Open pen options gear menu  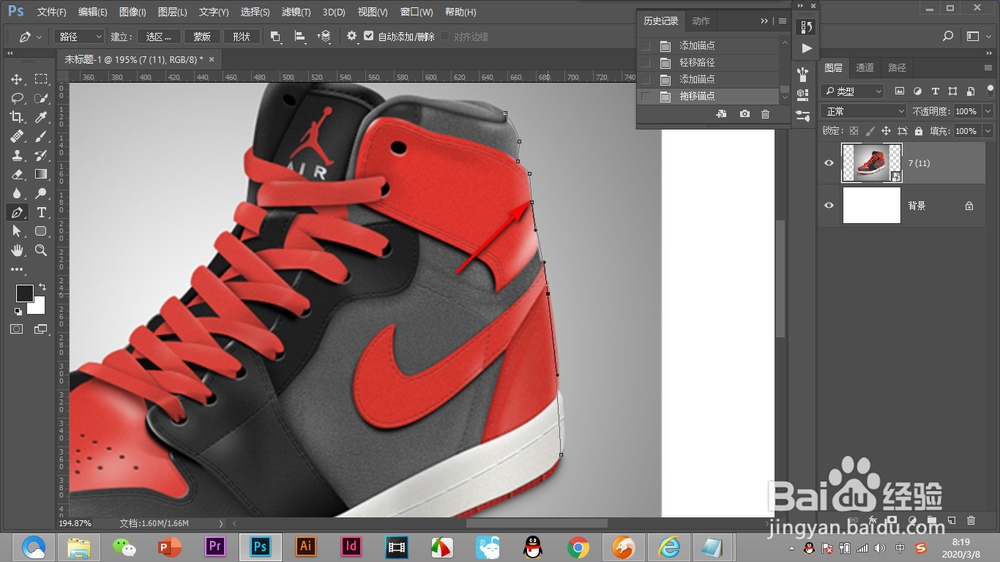351,36
